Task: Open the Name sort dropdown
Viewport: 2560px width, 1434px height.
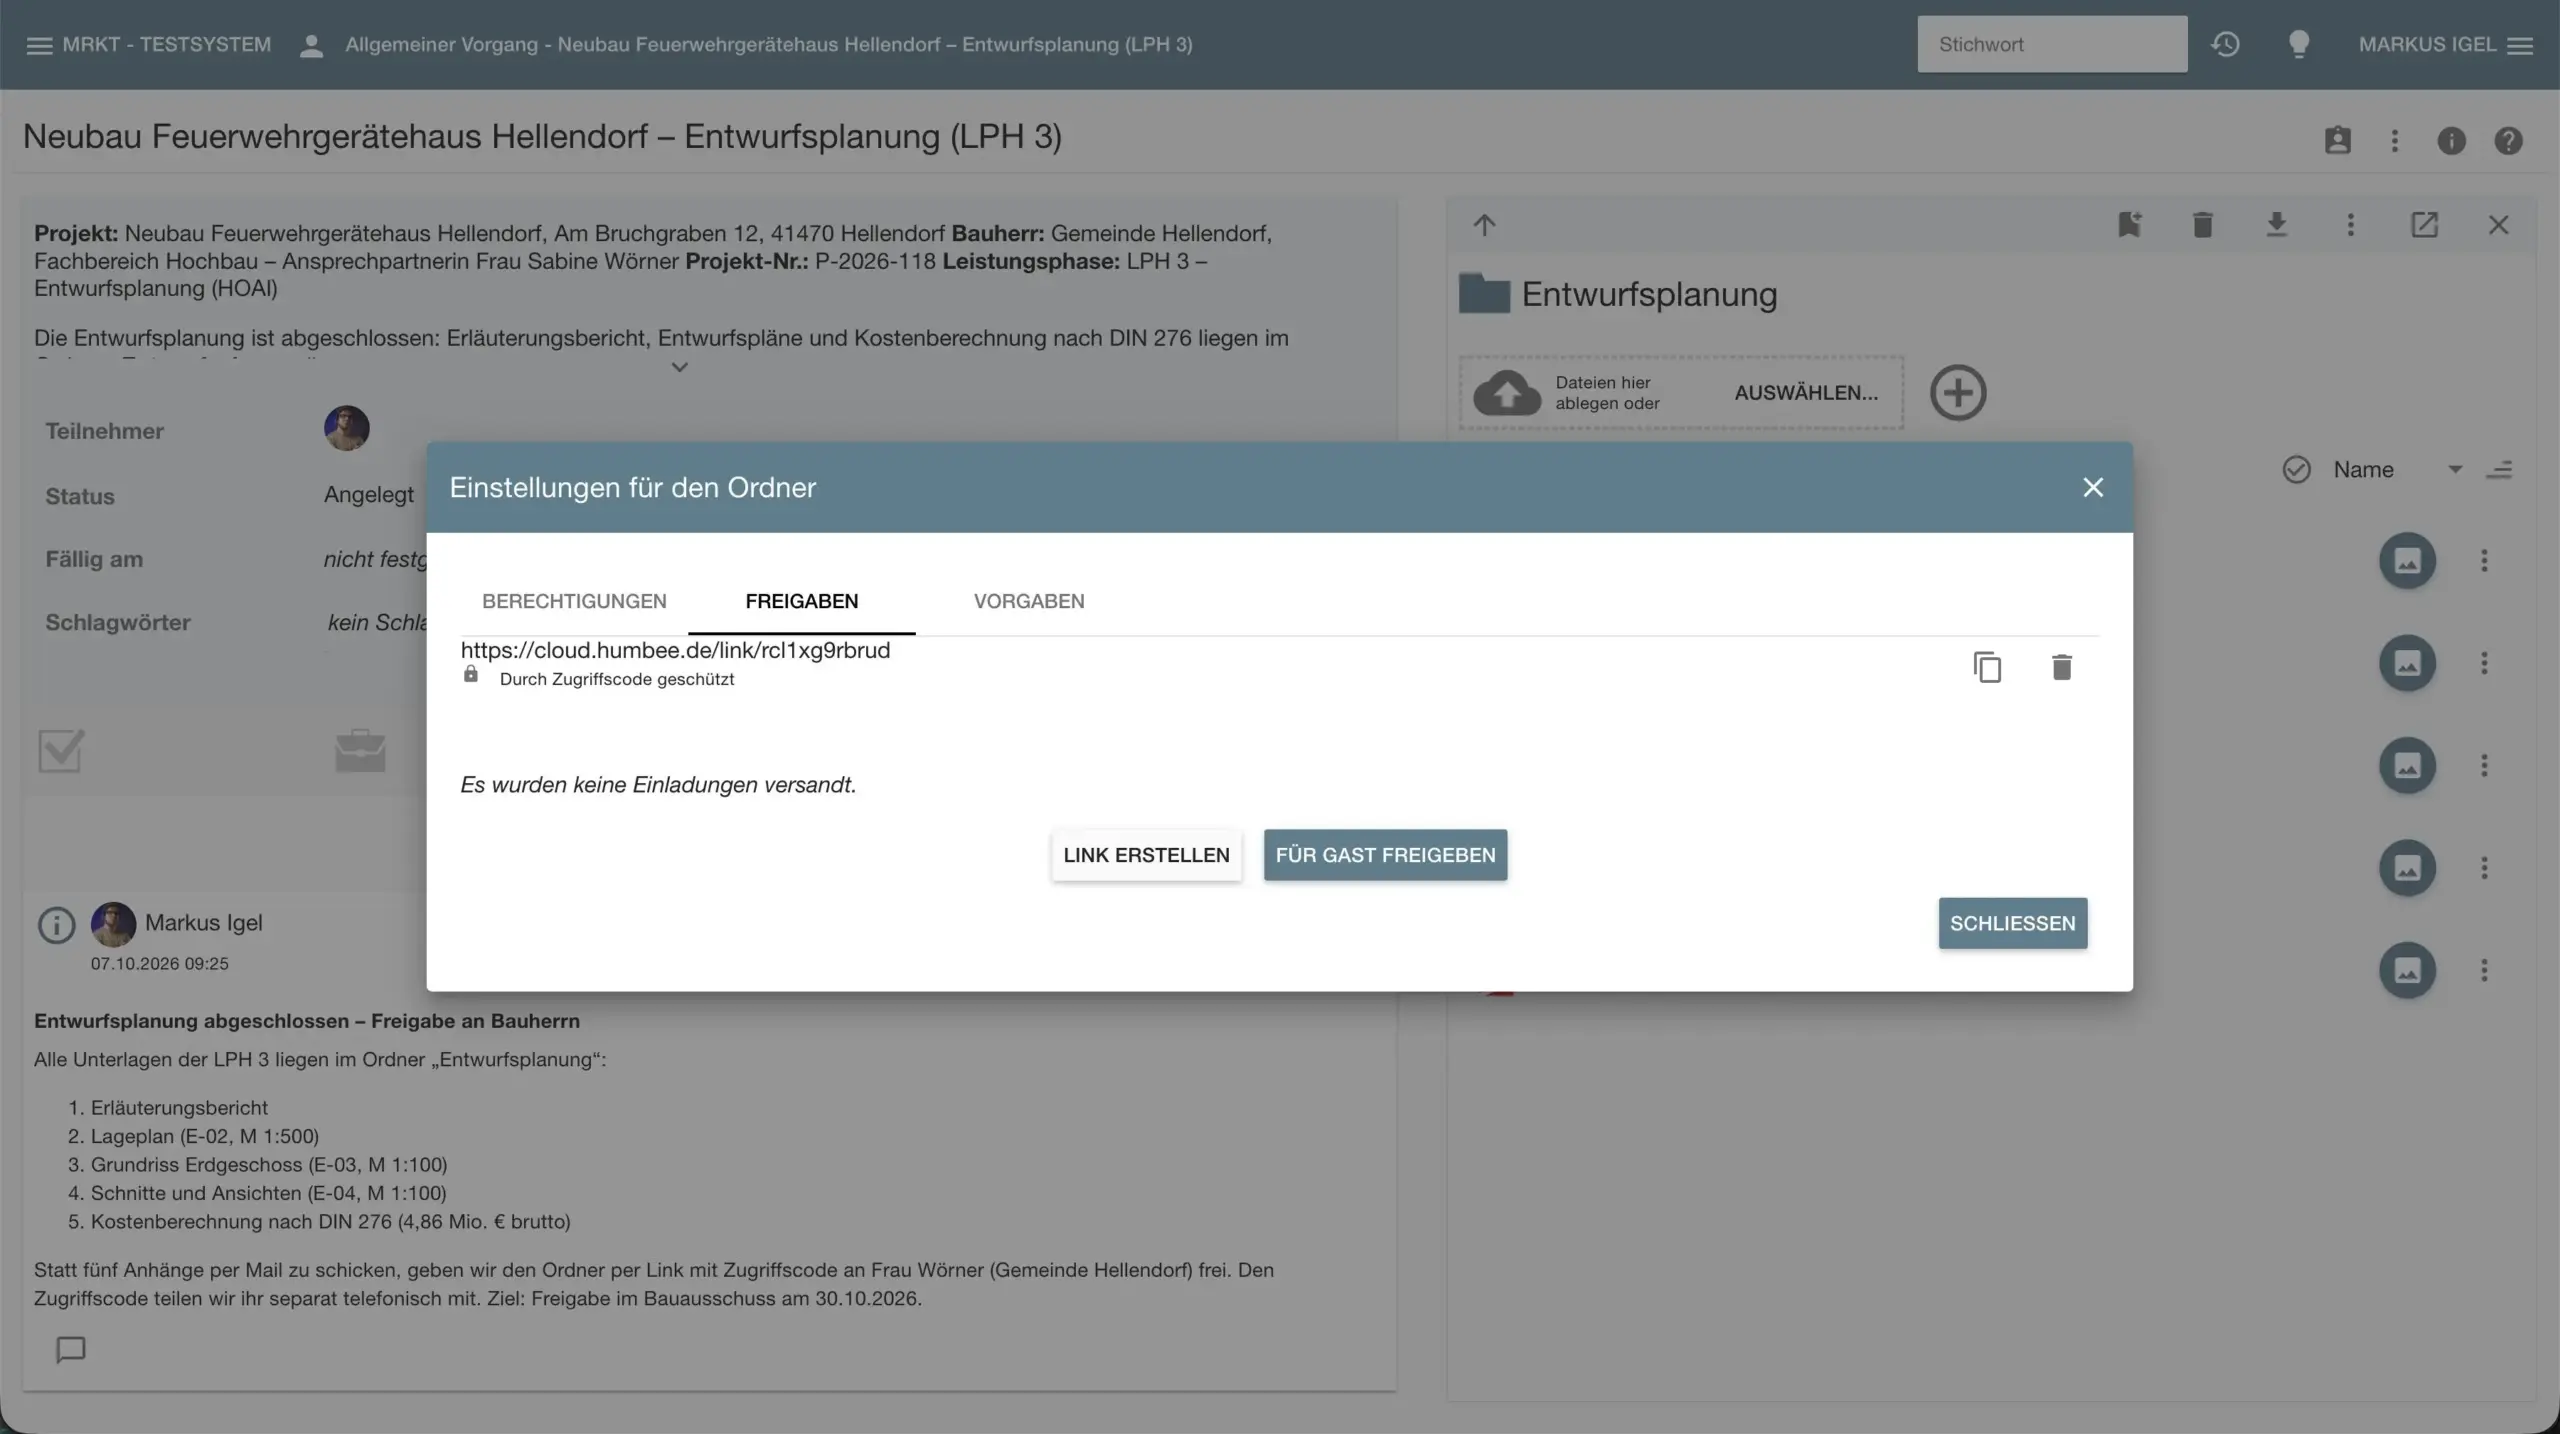Action: (x=2397, y=469)
